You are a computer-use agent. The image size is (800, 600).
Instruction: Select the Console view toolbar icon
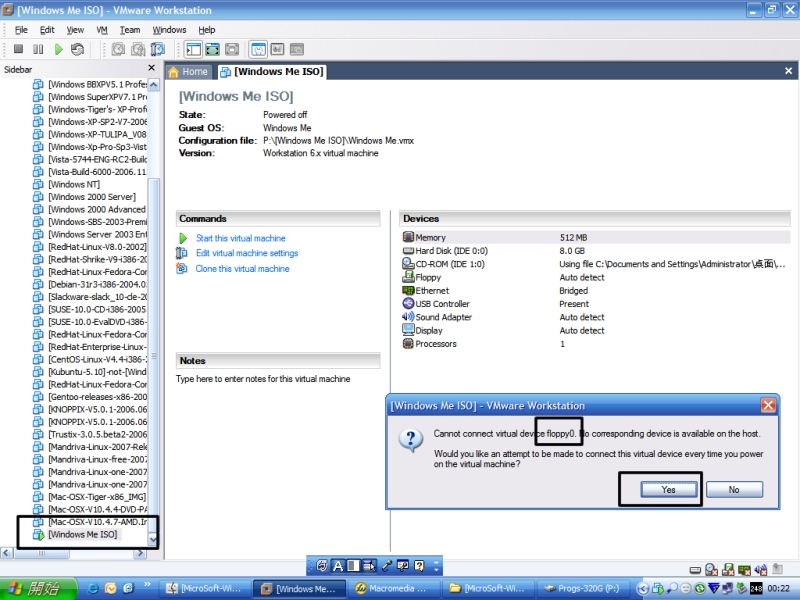297,49
